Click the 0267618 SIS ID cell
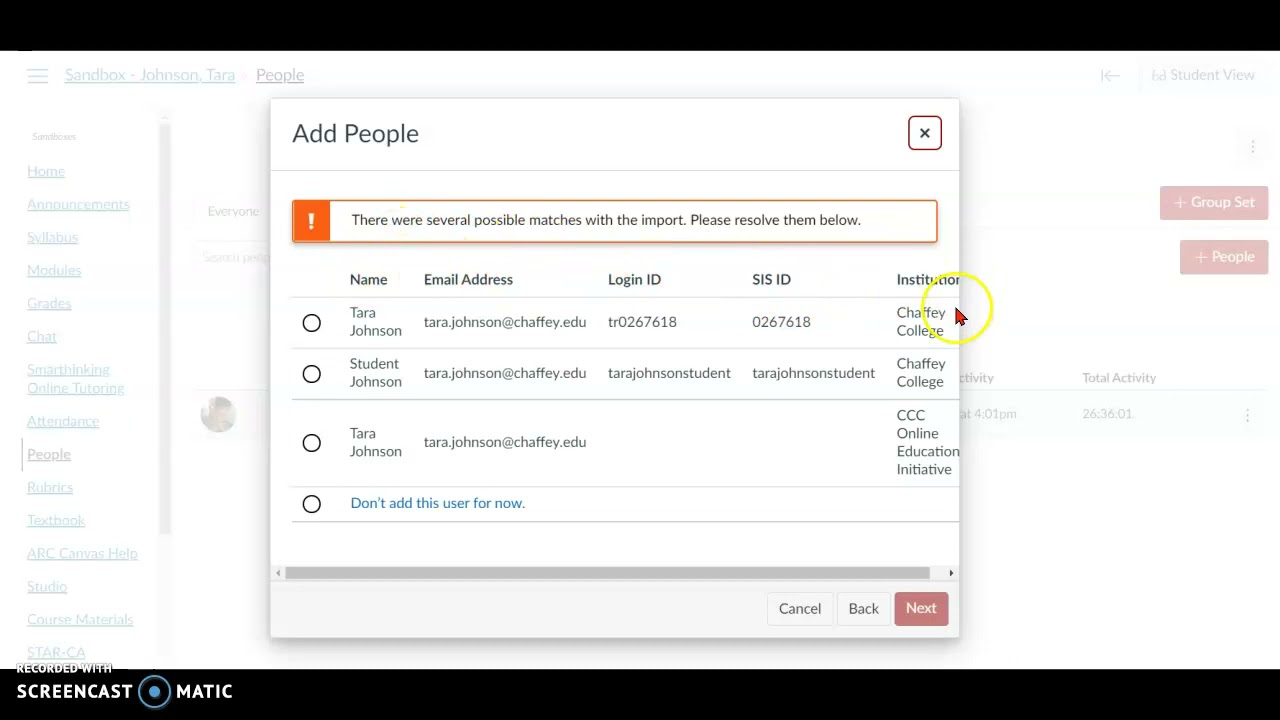 click(x=781, y=322)
